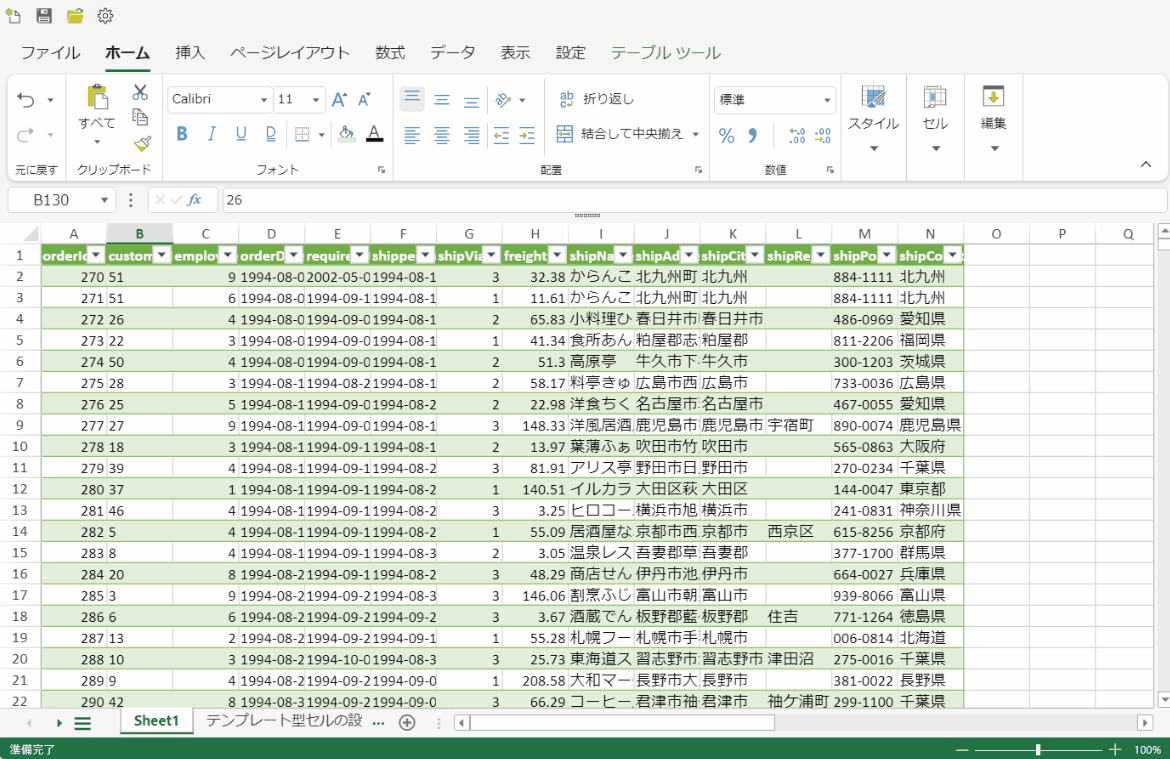
Task: Switch to the データ tab
Action: 452,53
